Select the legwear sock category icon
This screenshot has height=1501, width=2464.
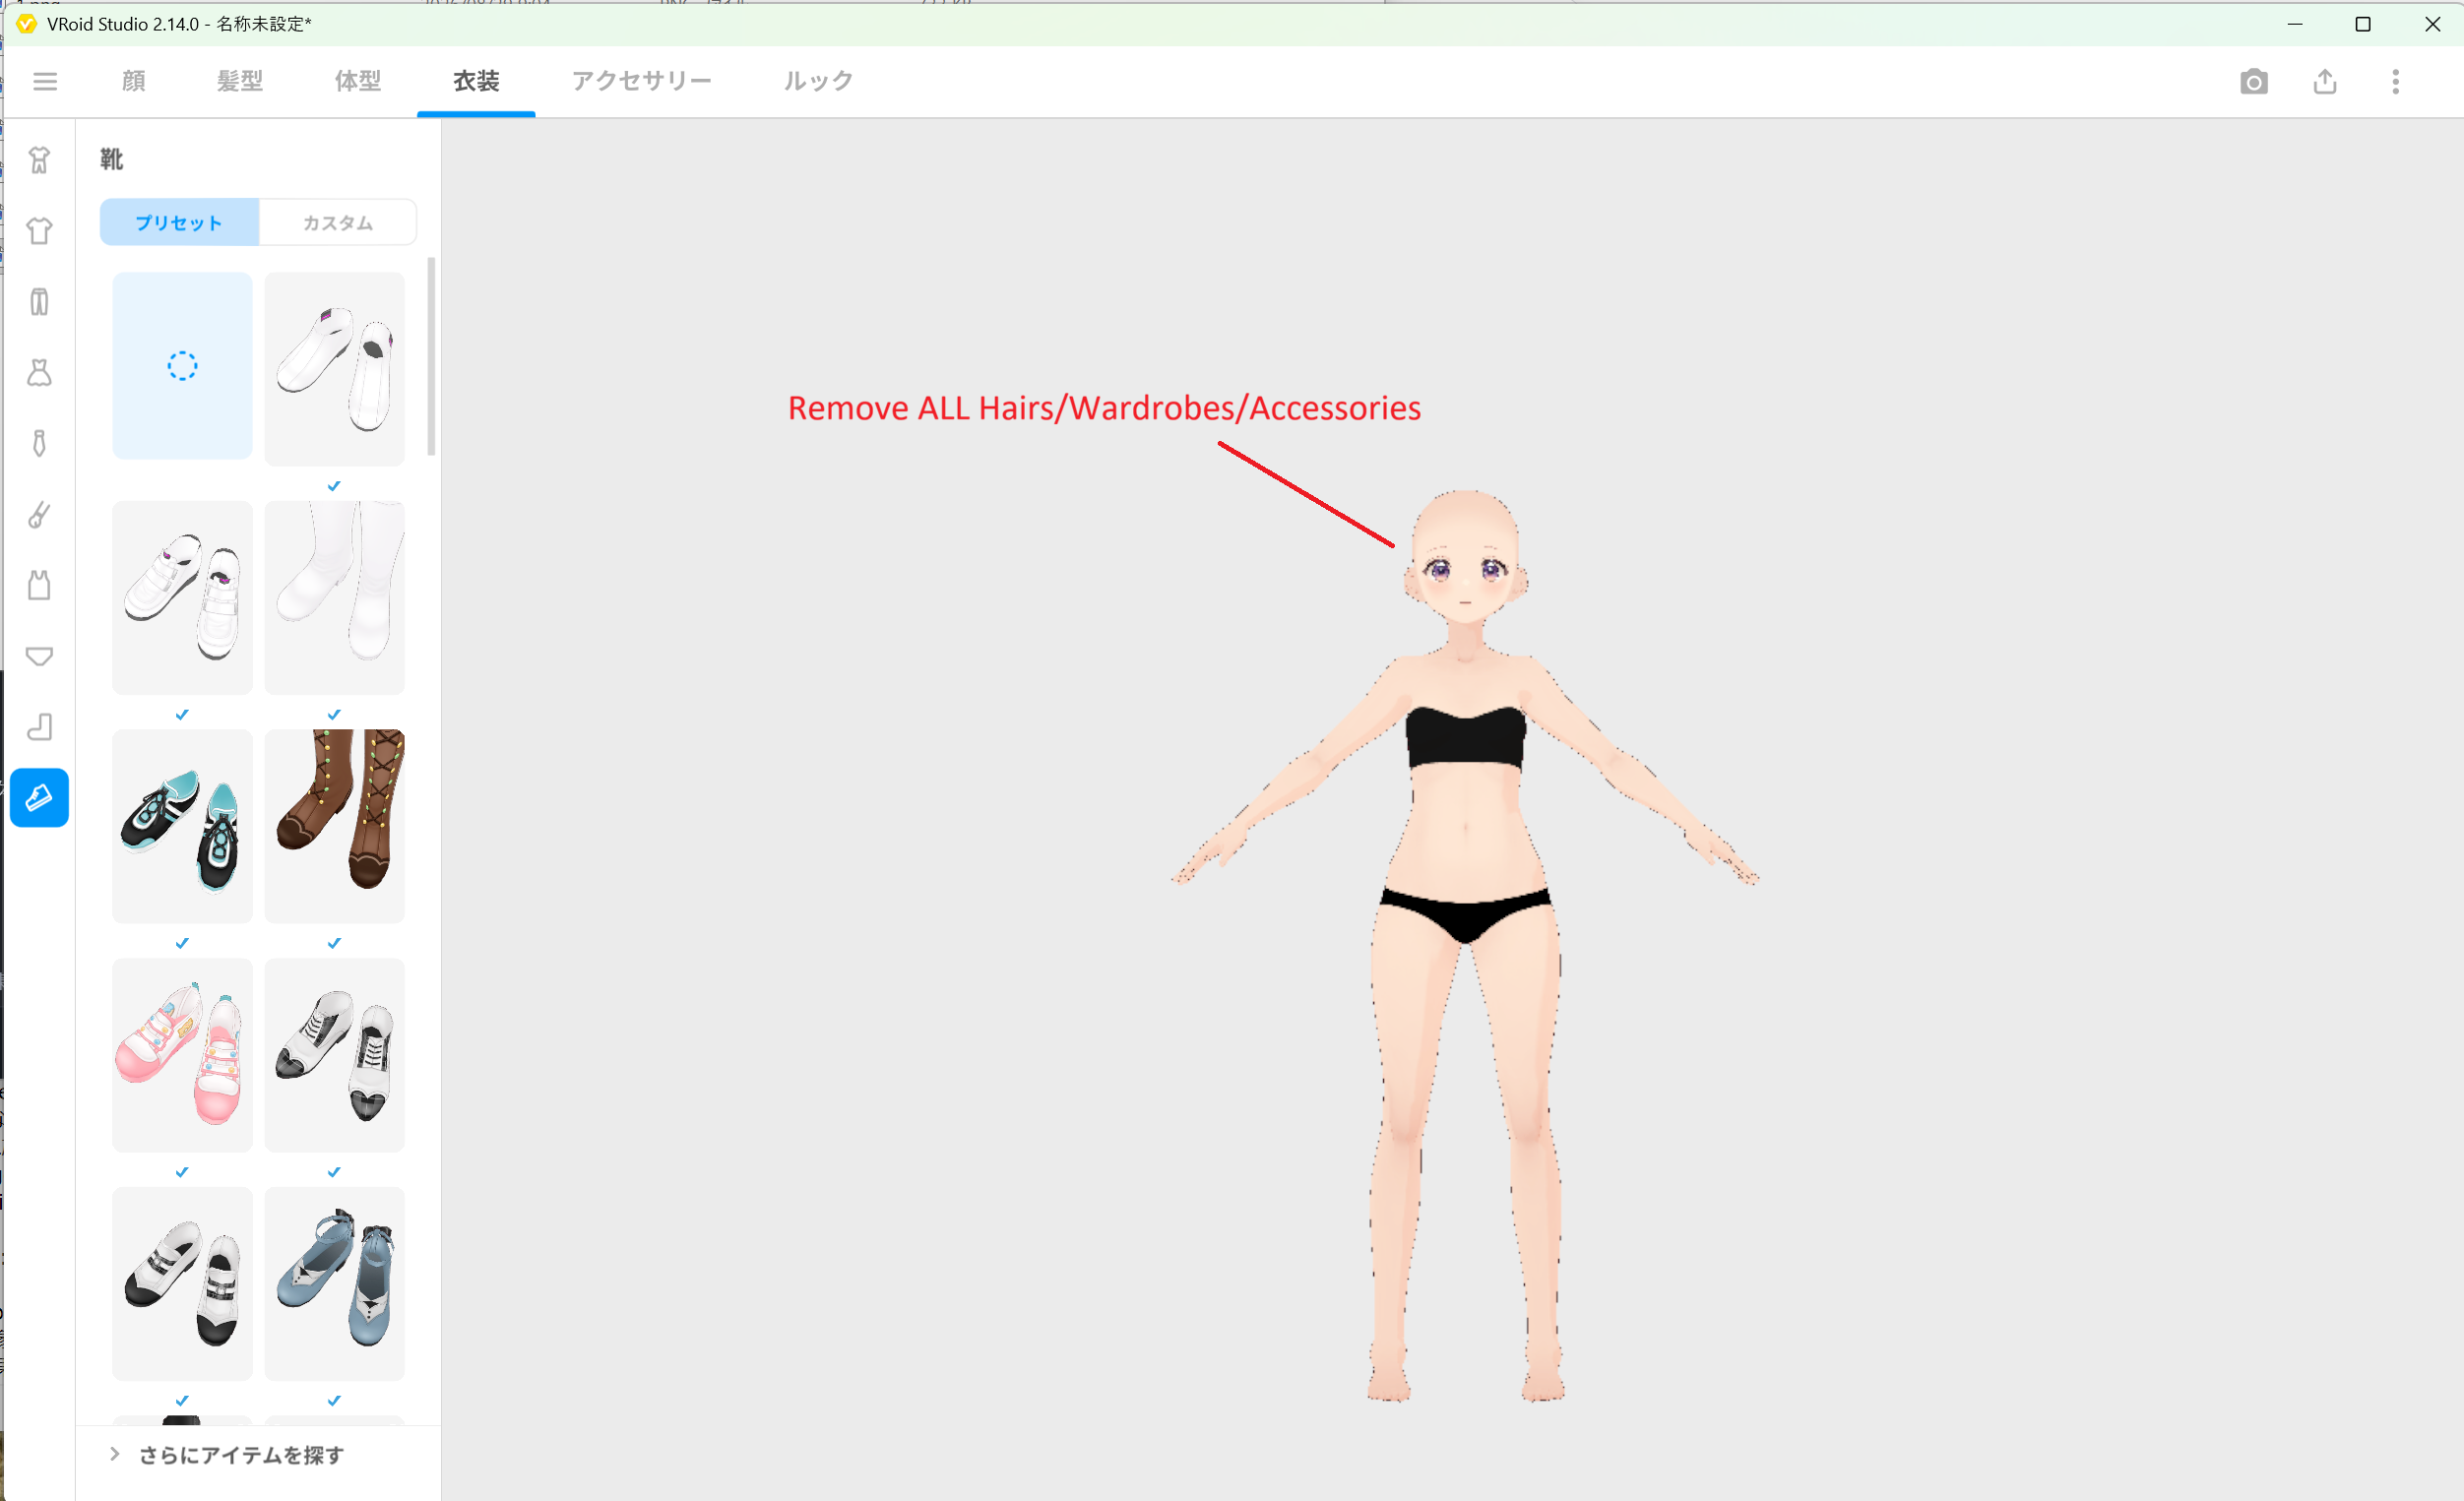39,727
